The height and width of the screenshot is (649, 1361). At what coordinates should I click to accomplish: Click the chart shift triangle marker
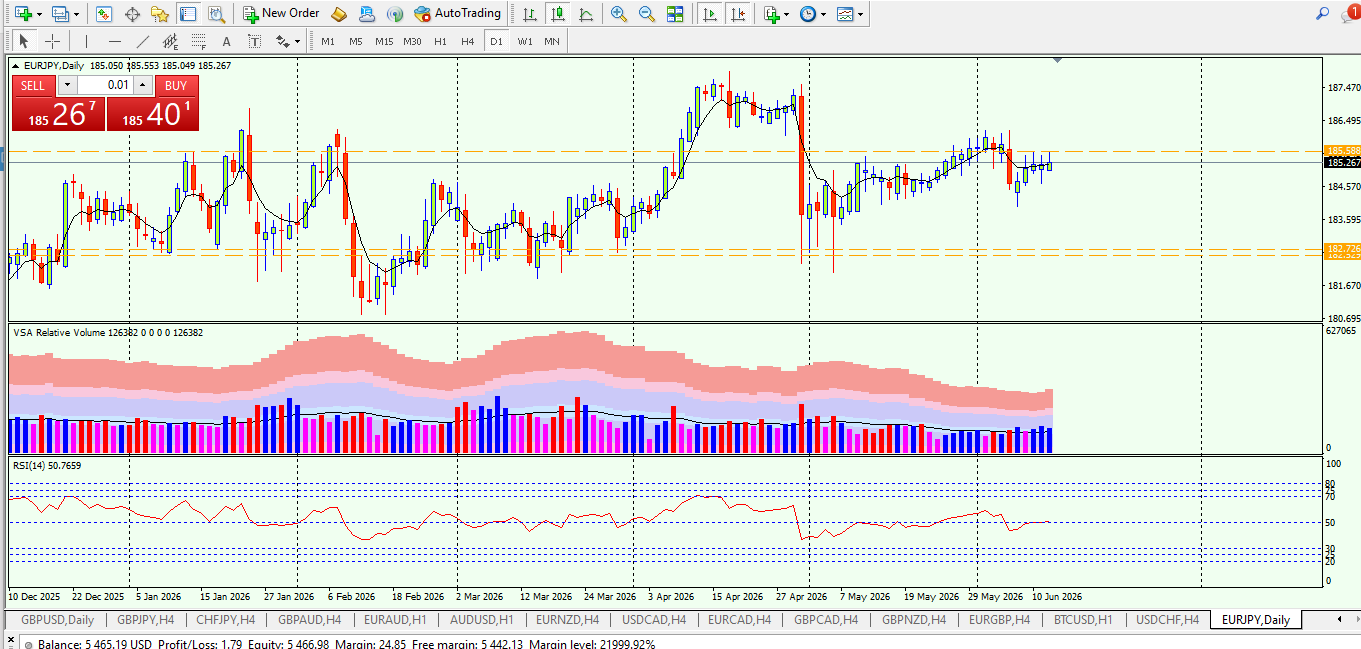(x=1057, y=61)
